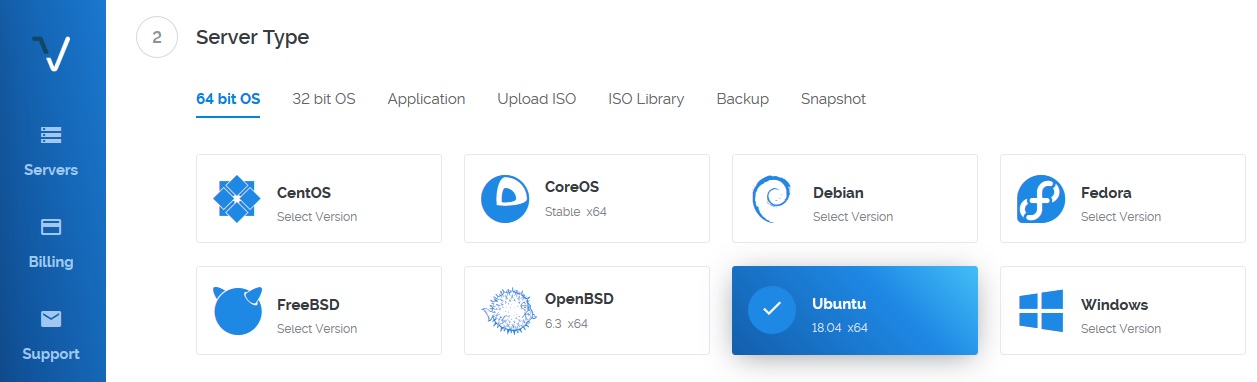Expand Debian Select Version dropdown
This screenshot has width=1257, height=382.
(853, 216)
